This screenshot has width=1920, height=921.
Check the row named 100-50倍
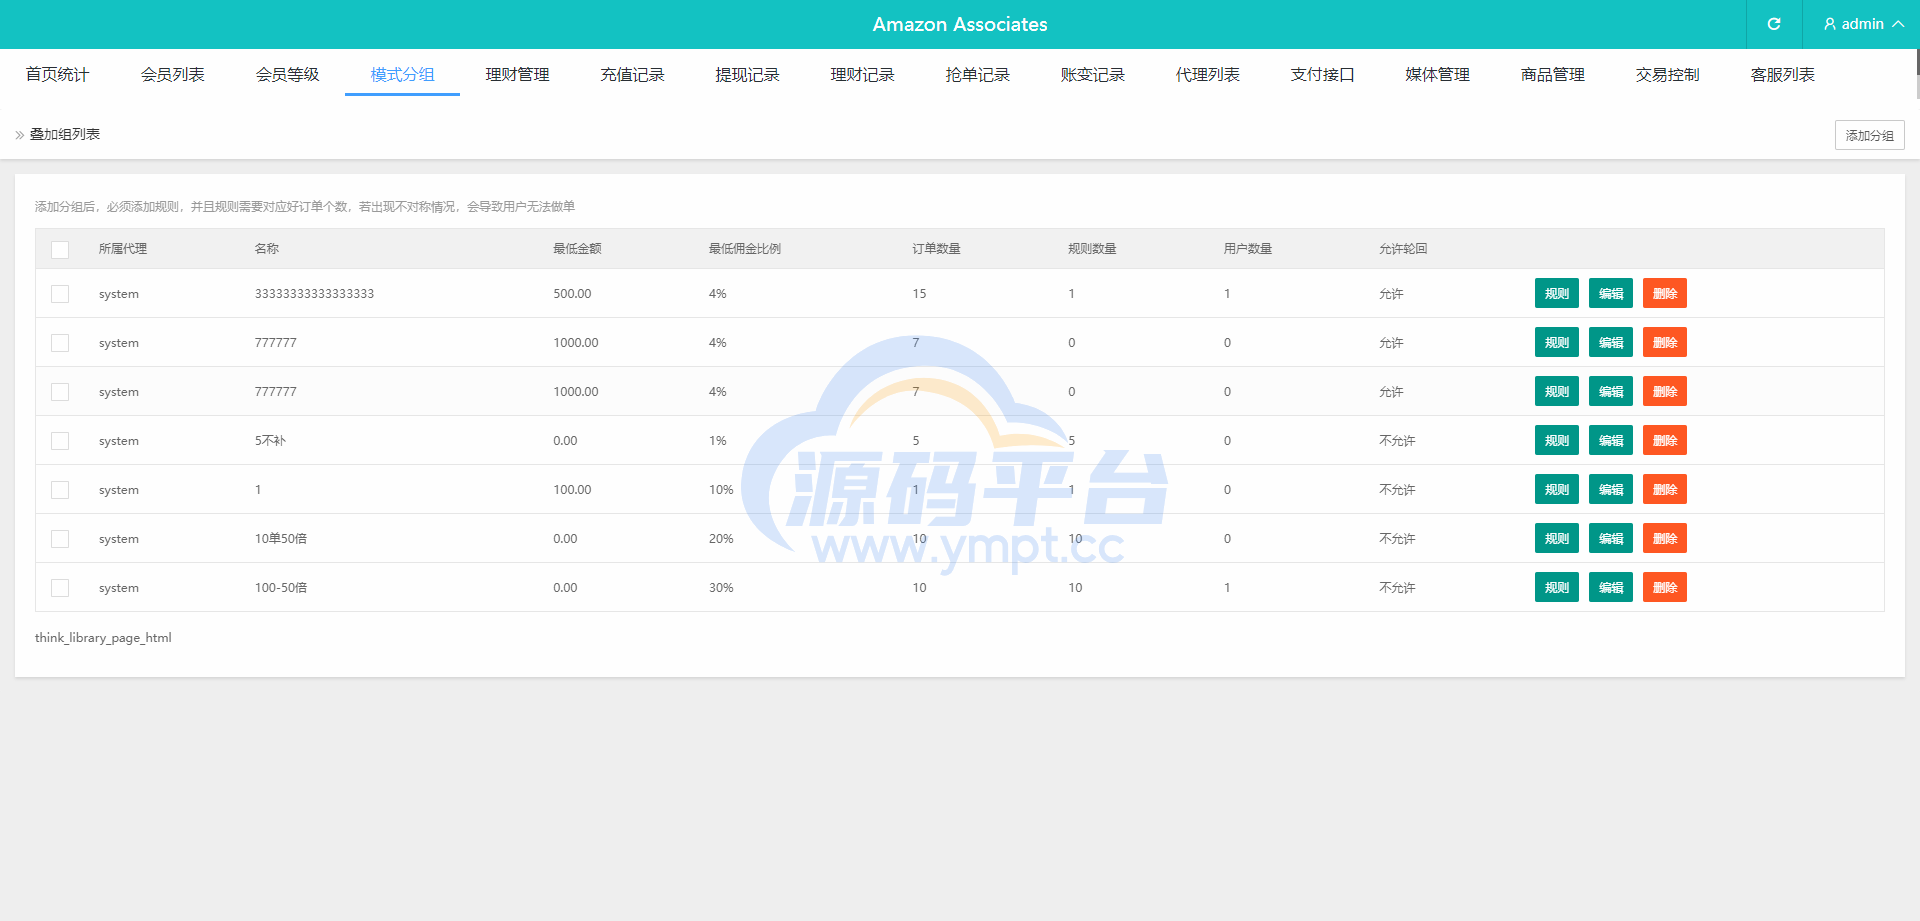pos(60,588)
